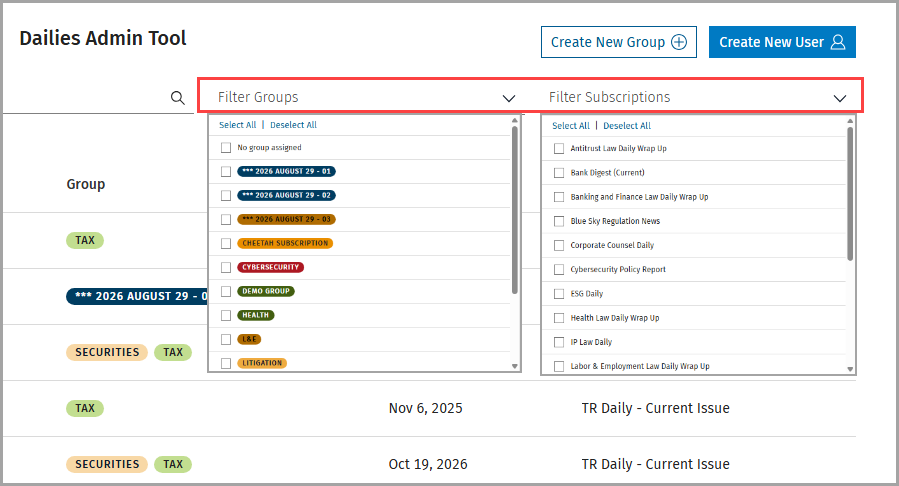
Task: Click the groups list scrollbar thumb
Action: [515, 210]
